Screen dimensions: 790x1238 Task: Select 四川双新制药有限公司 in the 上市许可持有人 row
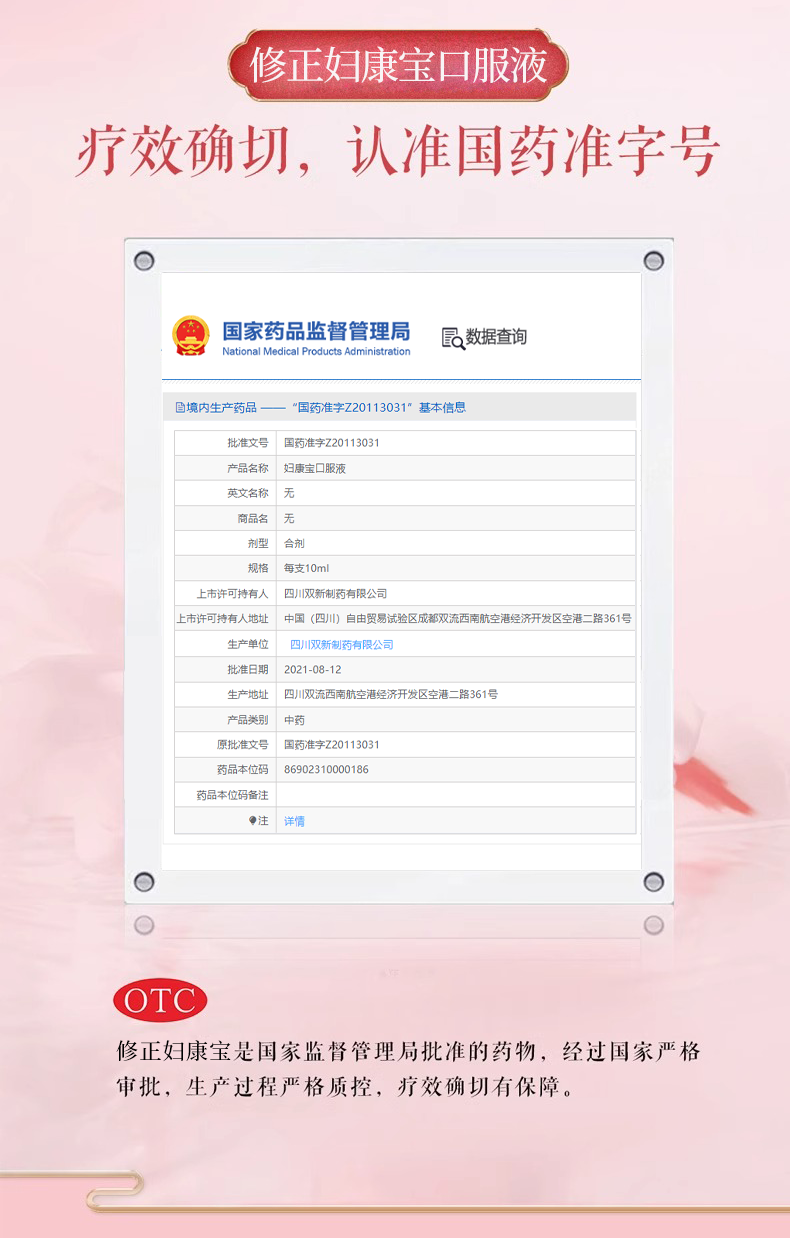pyautogui.click(x=335, y=593)
